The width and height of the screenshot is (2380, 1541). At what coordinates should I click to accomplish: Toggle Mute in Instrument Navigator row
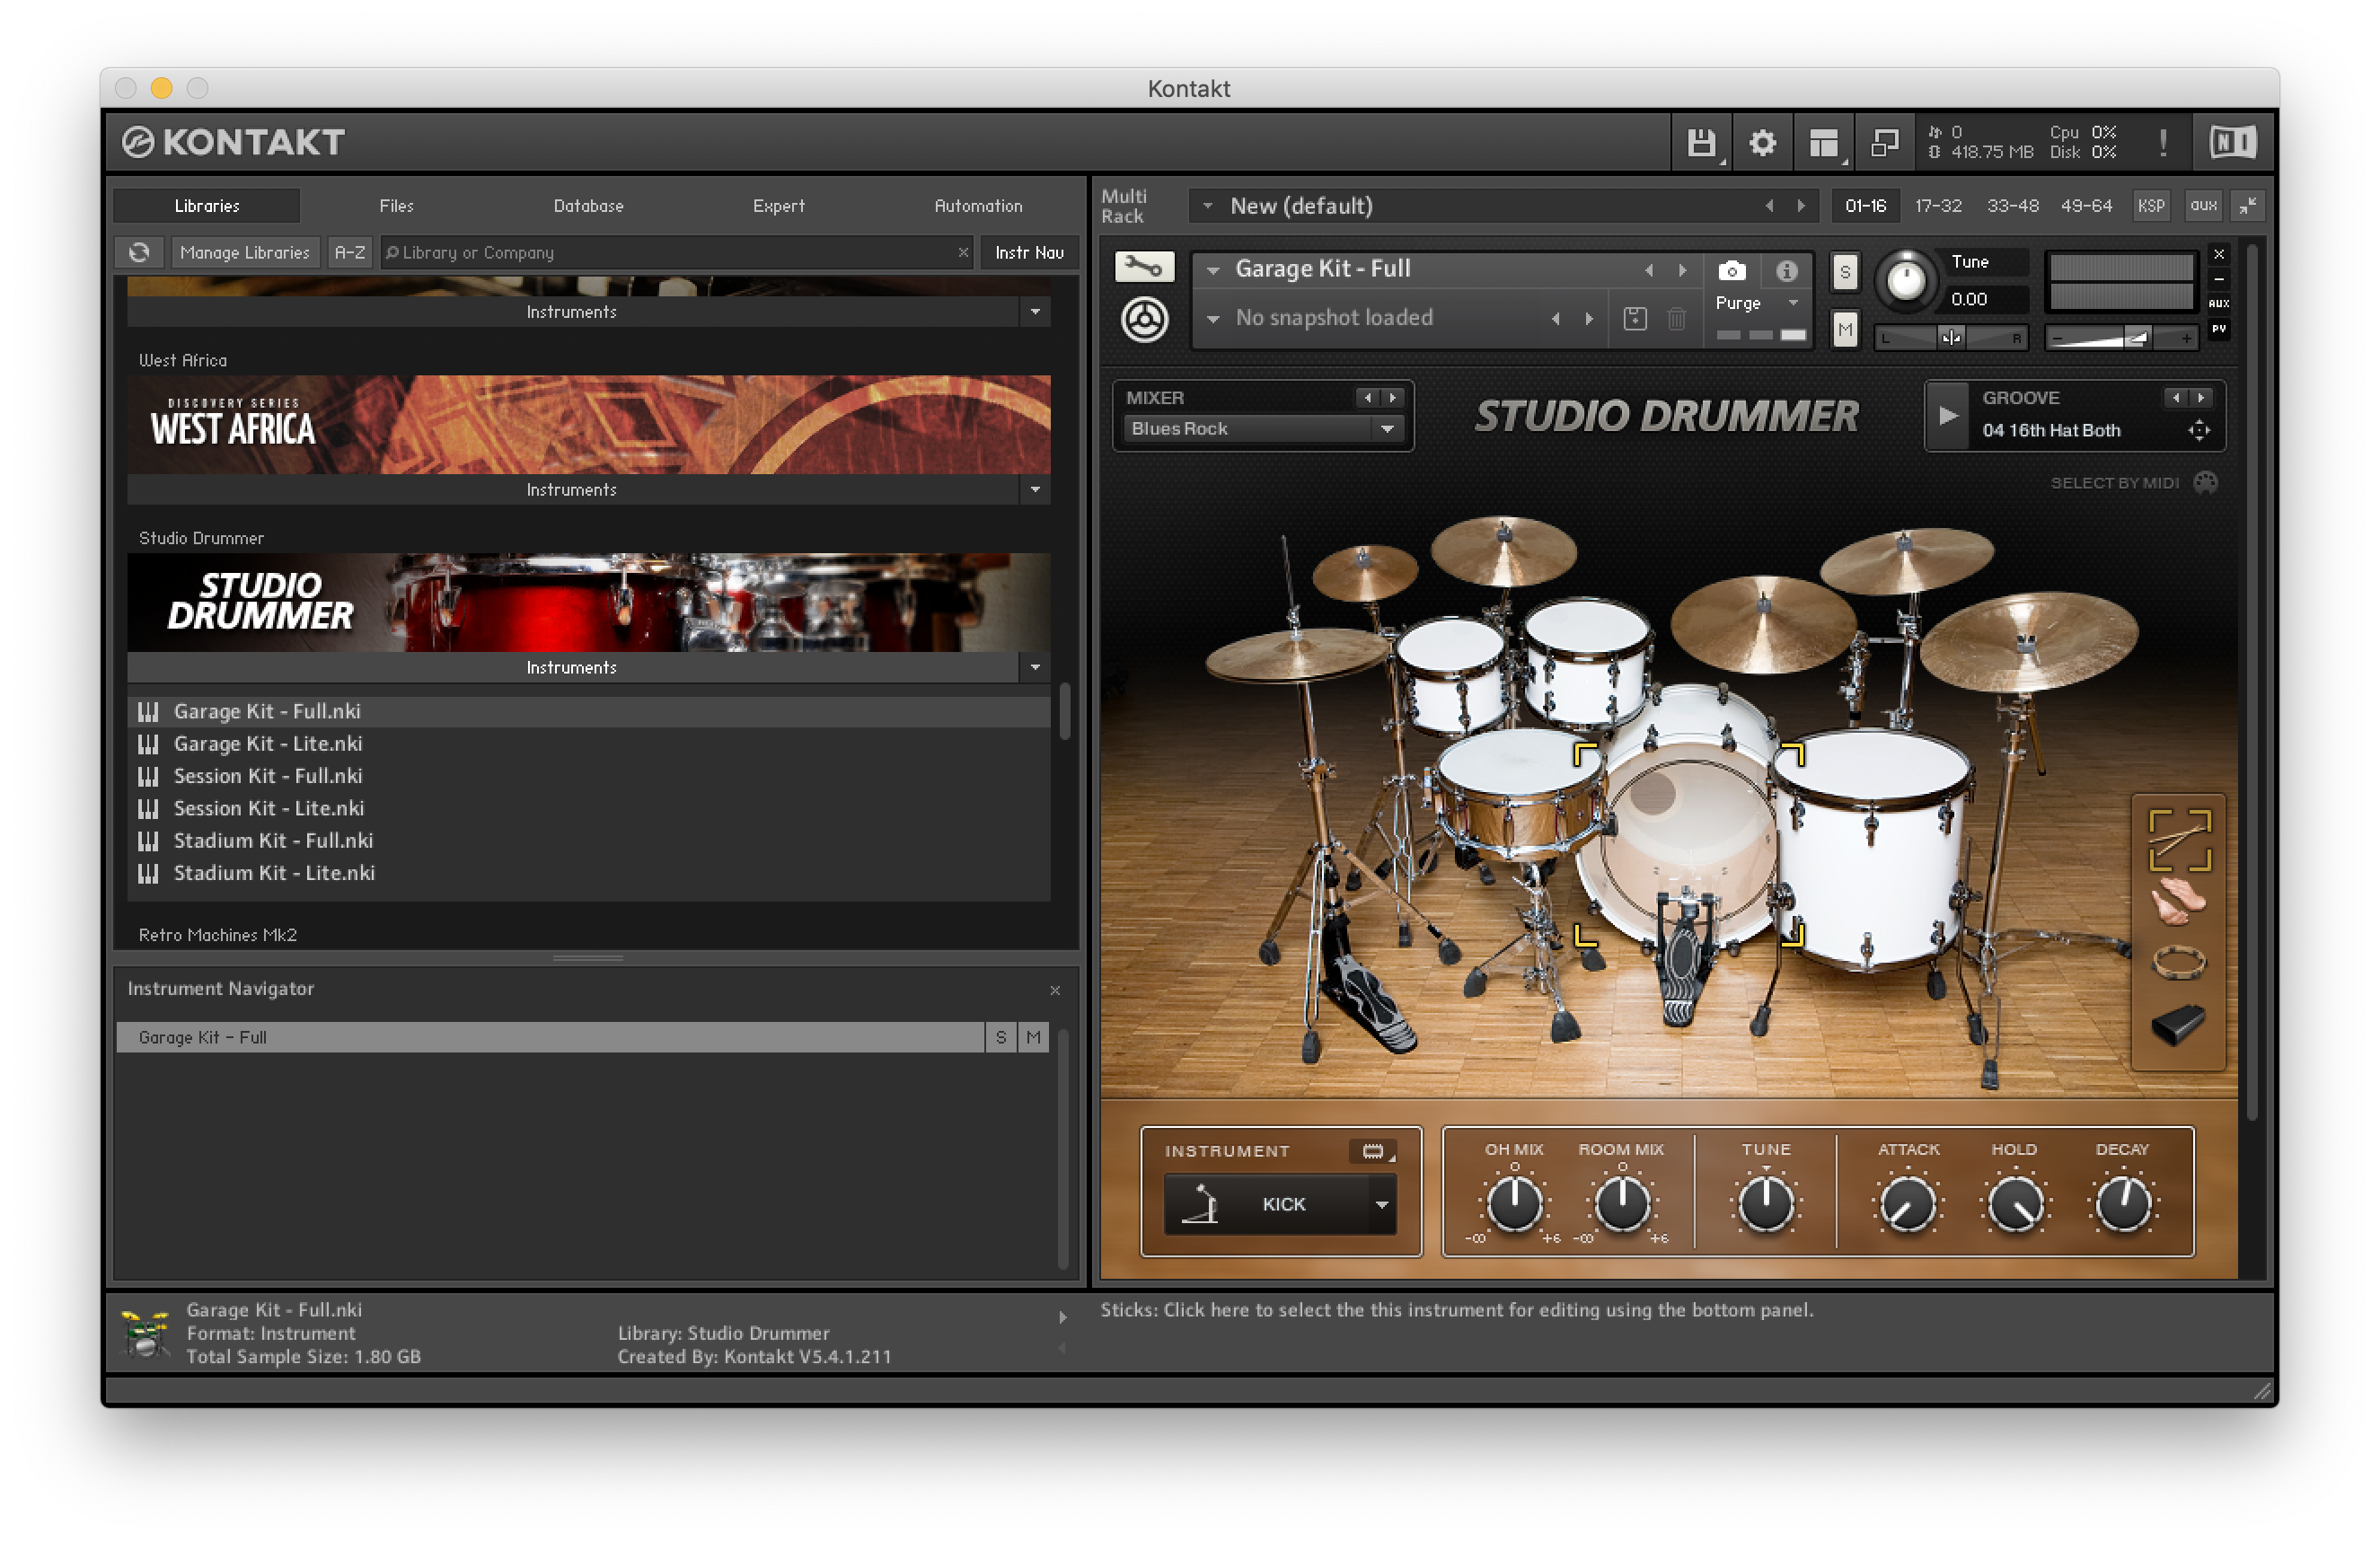click(x=1033, y=1037)
